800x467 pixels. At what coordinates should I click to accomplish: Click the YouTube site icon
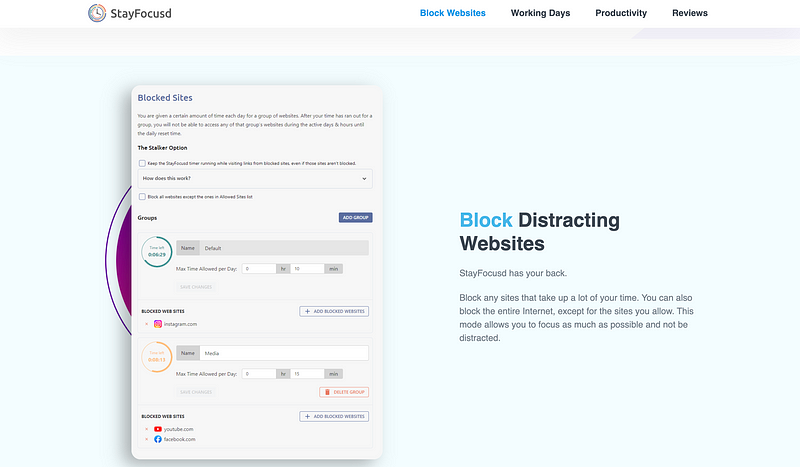[158, 429]
